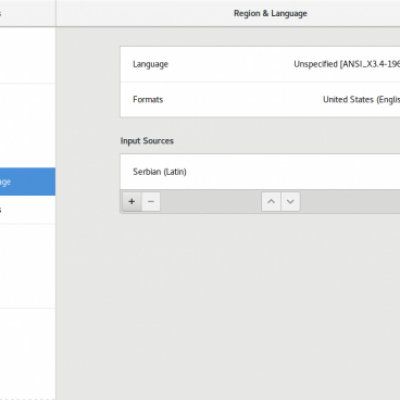Image resolution: width=400 pixels, height=400 pixels.
Task: Click the Language label text
Action: point(150,64)
